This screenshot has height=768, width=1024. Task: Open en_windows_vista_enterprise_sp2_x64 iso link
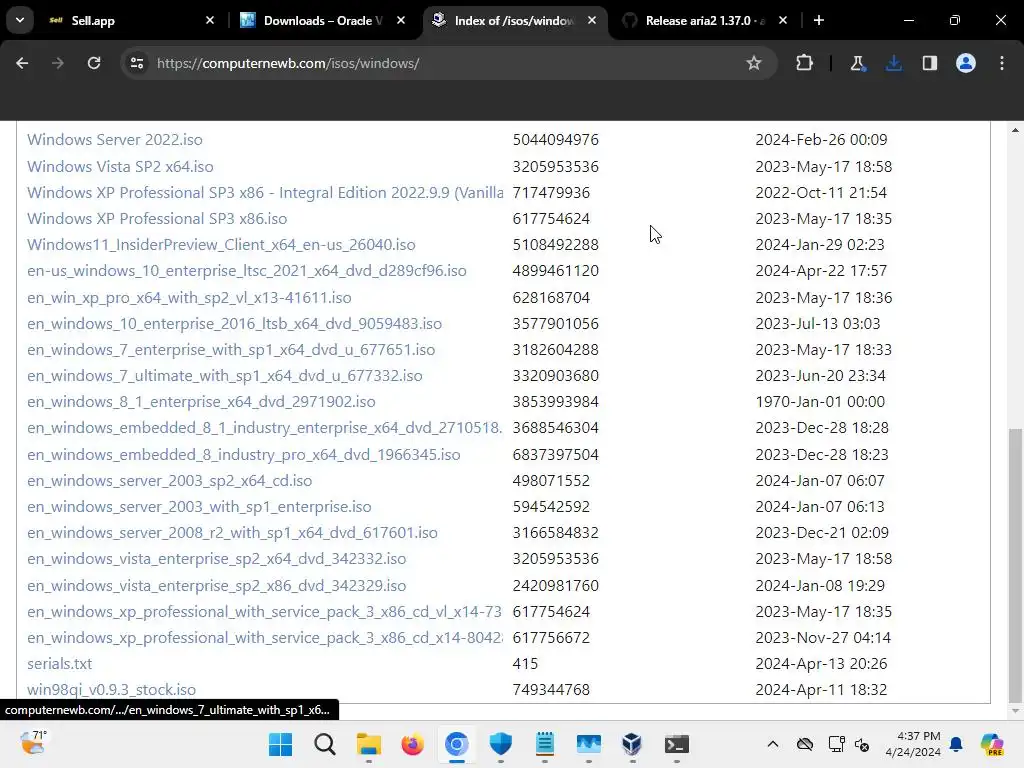(217, 559)
